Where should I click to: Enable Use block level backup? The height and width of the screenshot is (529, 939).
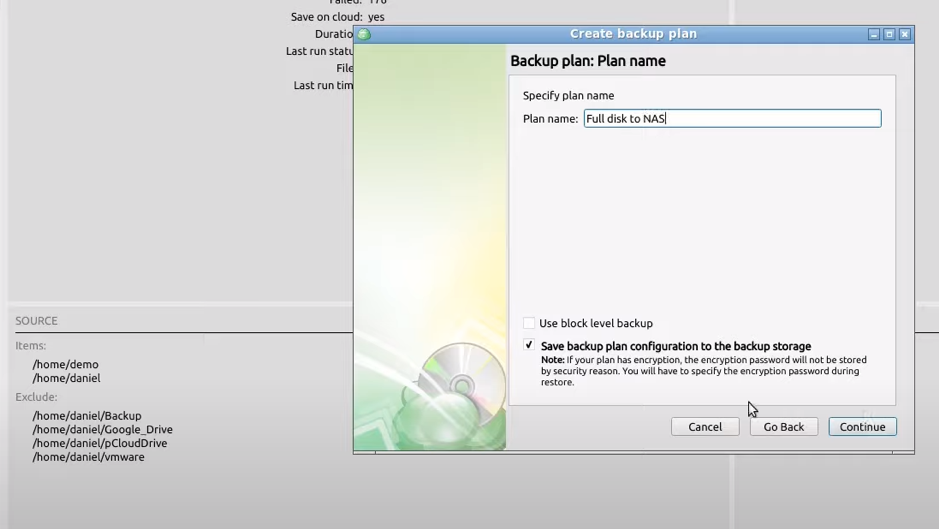point(529,323)
